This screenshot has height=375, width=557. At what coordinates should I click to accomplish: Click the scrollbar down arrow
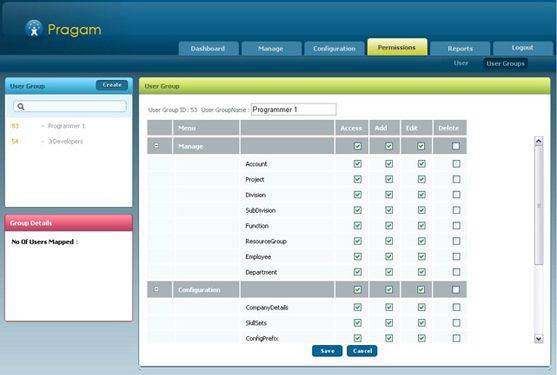coord(539,339)
